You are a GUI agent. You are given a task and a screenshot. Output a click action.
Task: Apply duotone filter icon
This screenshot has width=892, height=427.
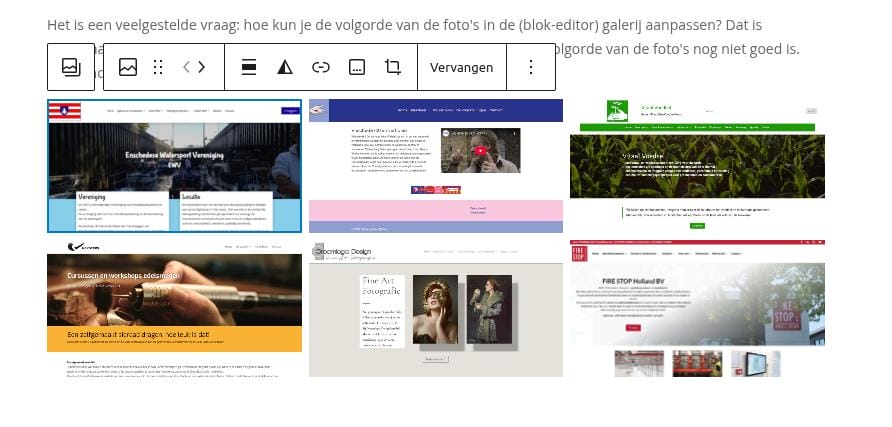[284, 67]
